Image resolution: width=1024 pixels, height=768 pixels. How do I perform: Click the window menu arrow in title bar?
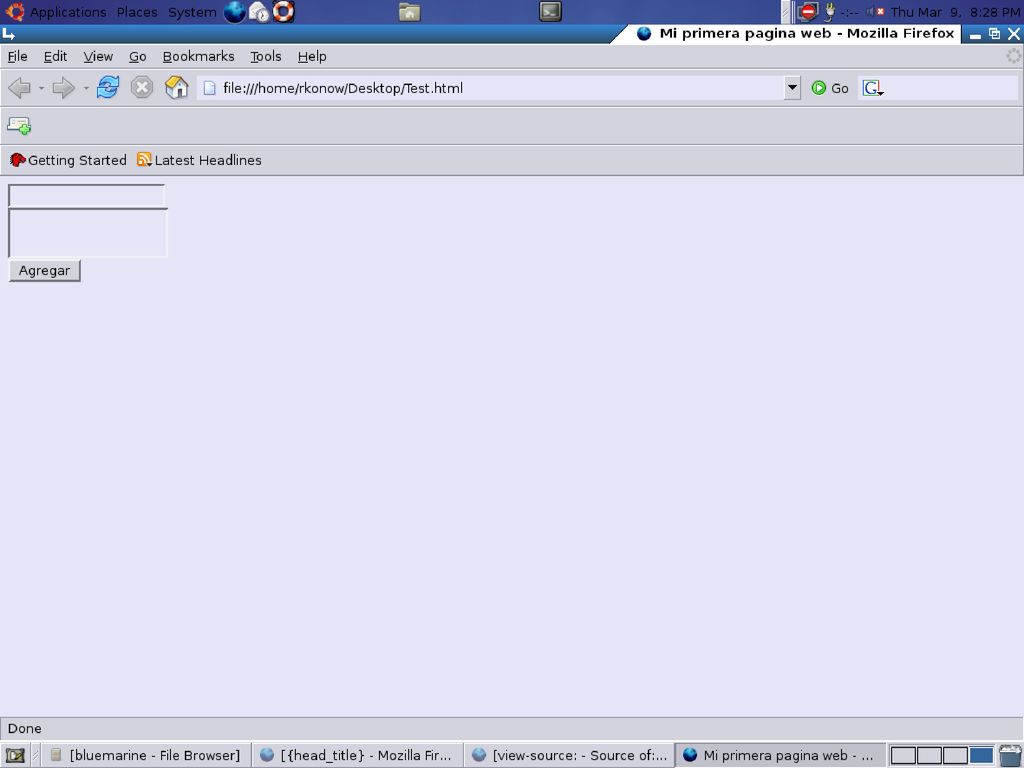pyautogui.click(x=8, y=34)
